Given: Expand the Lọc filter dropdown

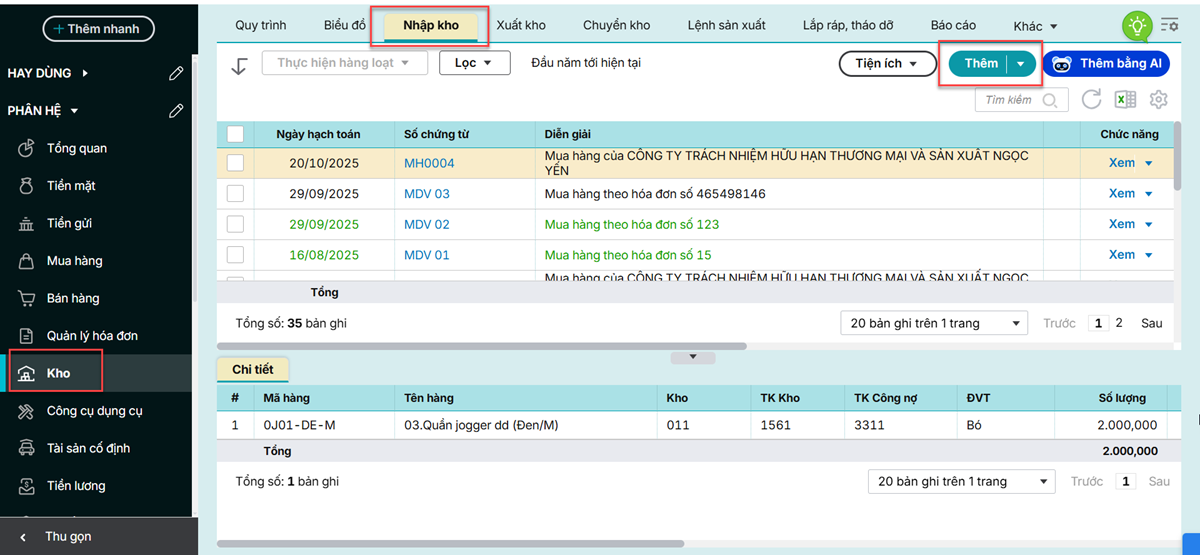Looking at the screenshot, I should coord(475,63).
